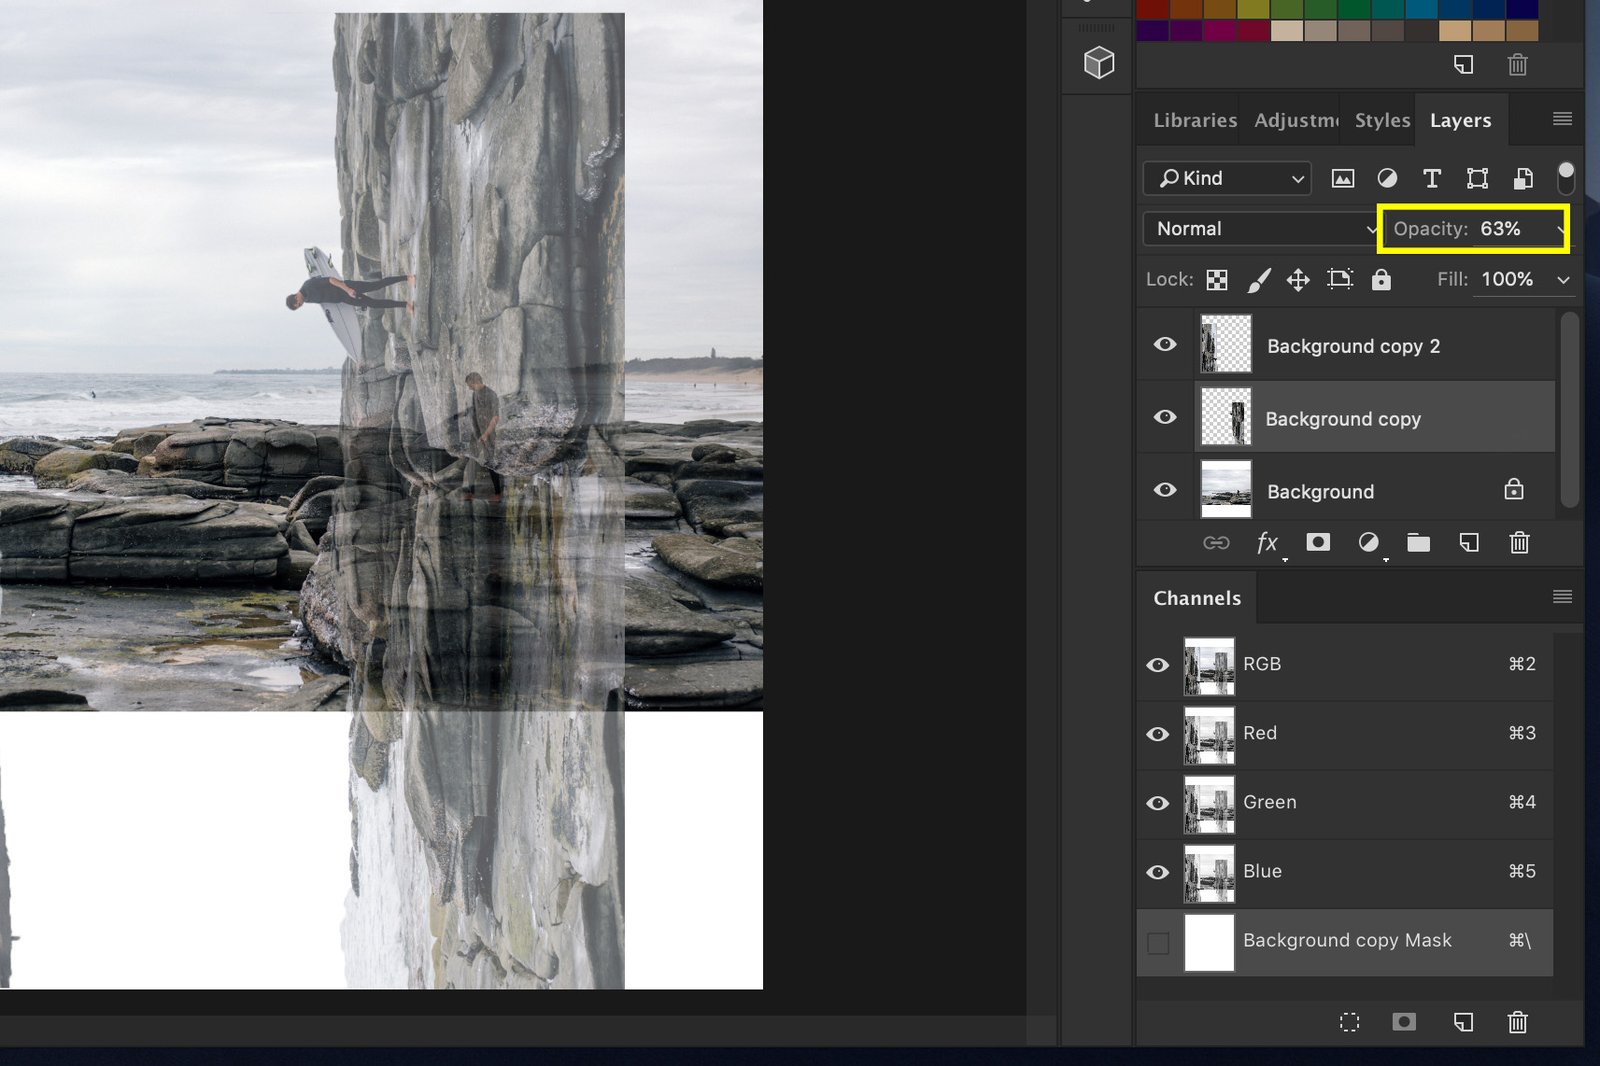This screenshot has width=1600, height=1066.
Task: Toggle visibility of the Blue channel
Action: (1158, 872)
